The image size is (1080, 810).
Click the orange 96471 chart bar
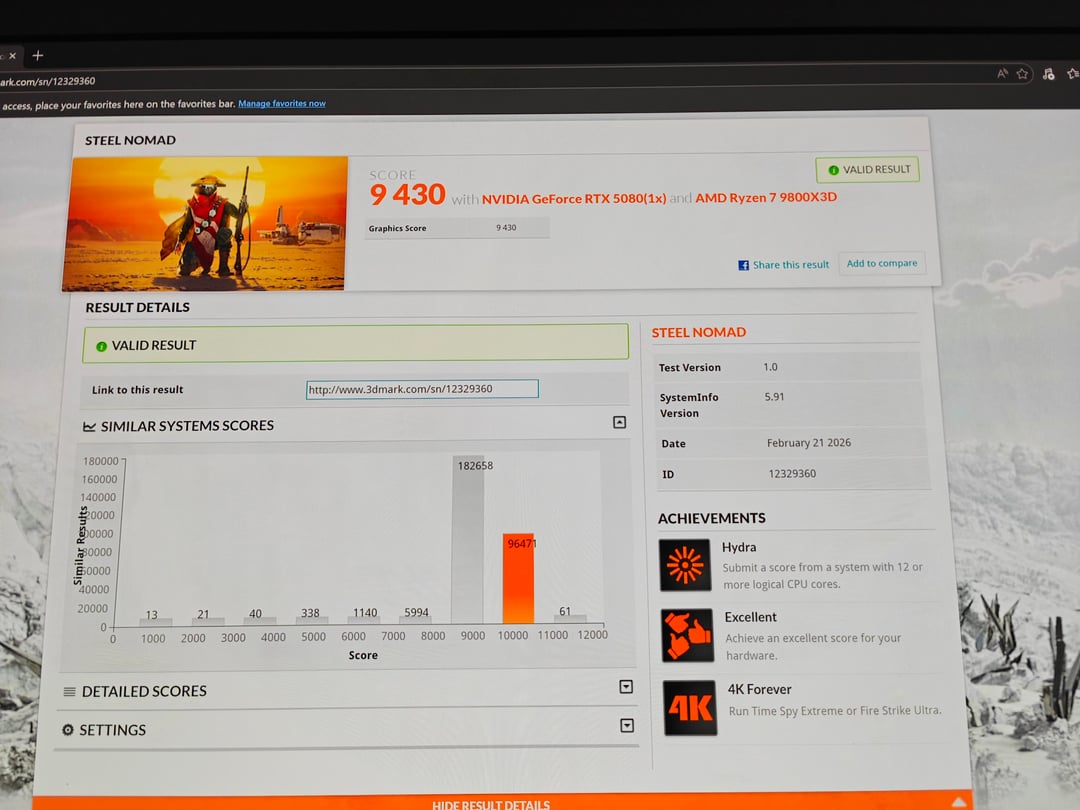(518, 578)
